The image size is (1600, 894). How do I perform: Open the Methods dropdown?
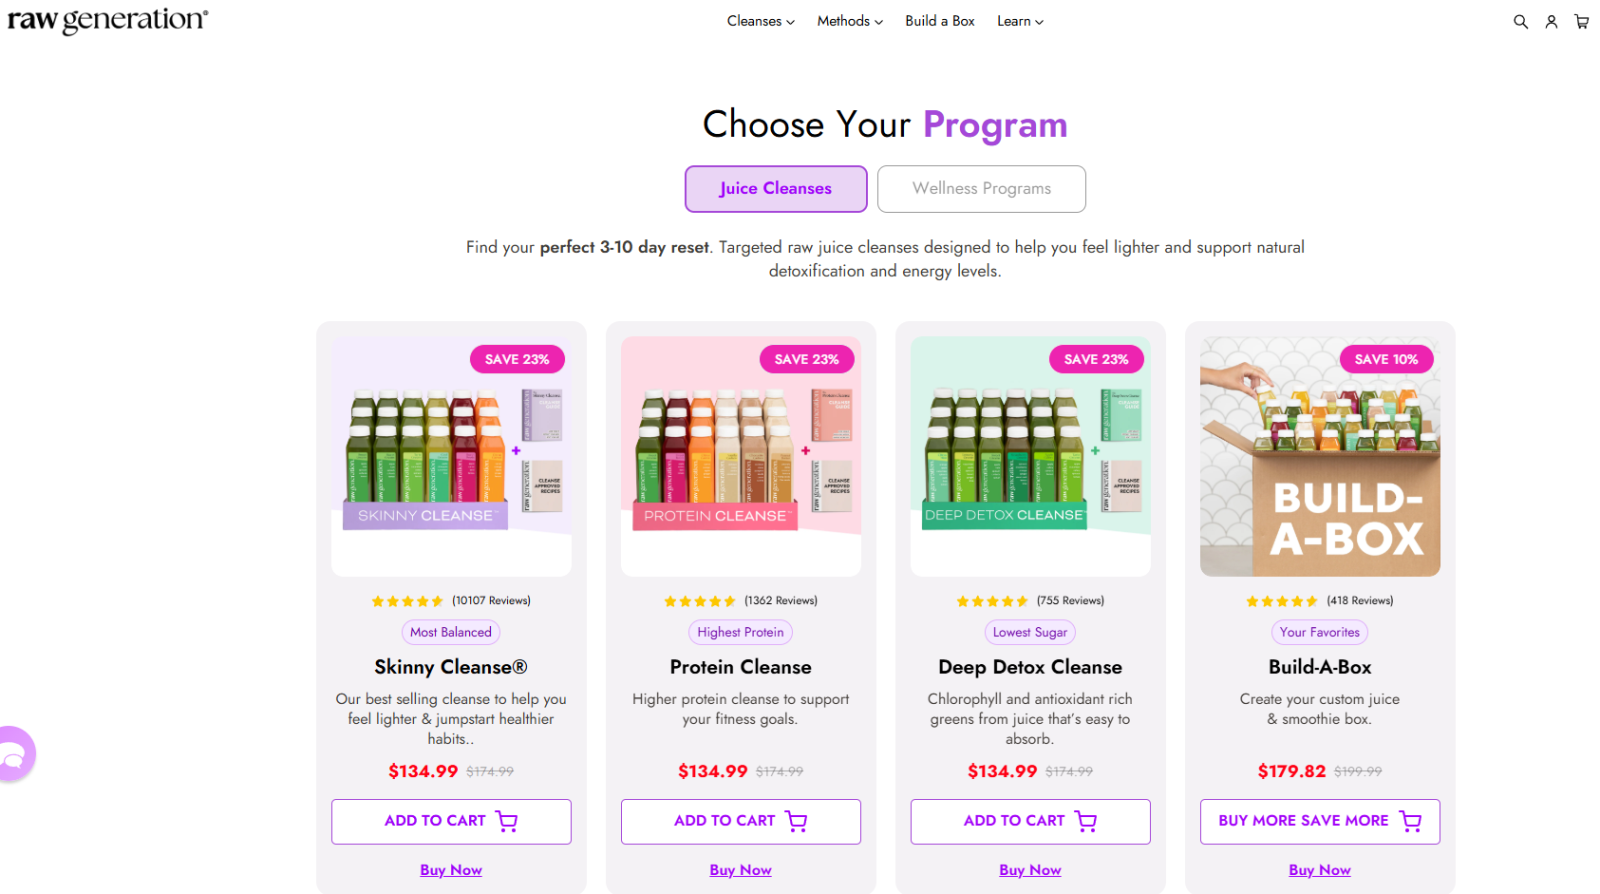848,21
